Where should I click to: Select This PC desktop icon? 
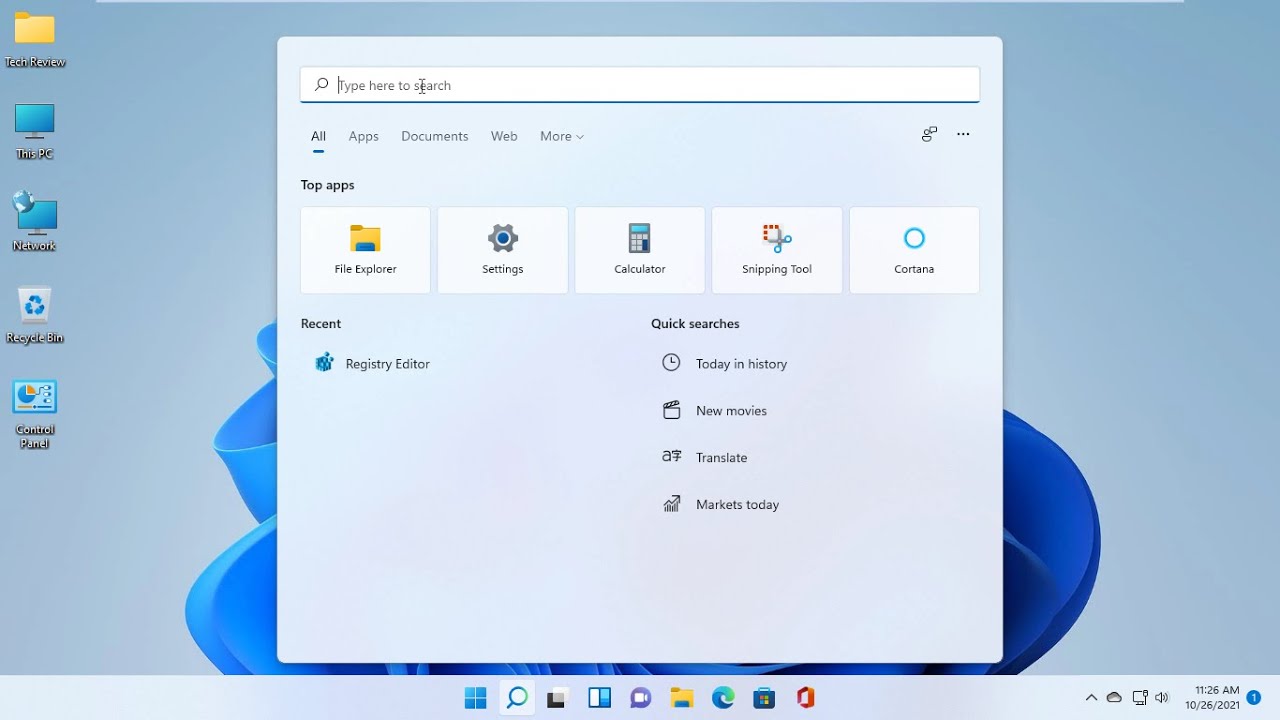[35, 131]
